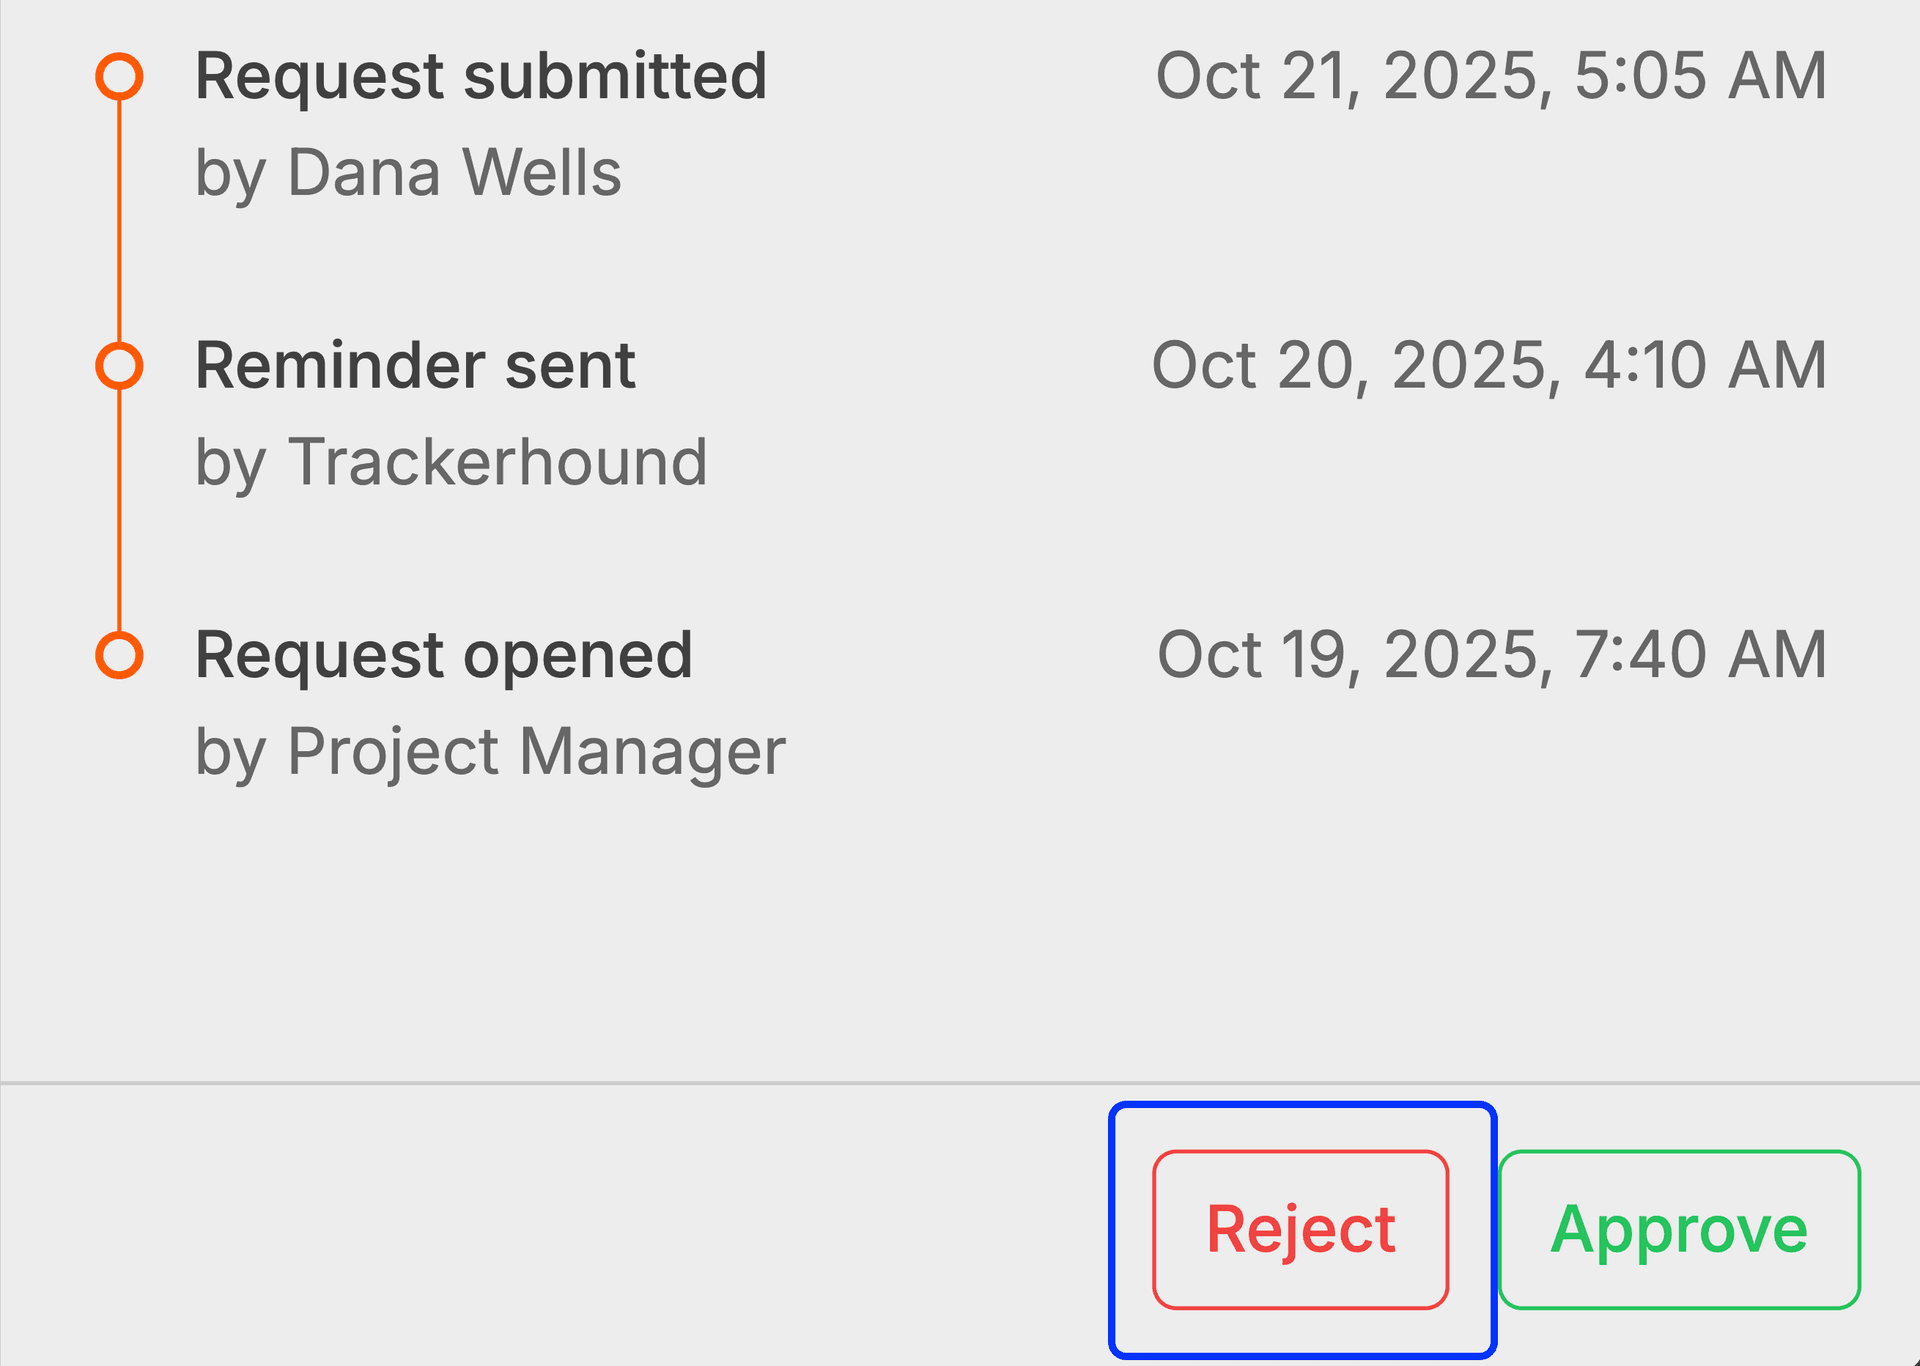Click the Reminder sent timeline marker

120,365
